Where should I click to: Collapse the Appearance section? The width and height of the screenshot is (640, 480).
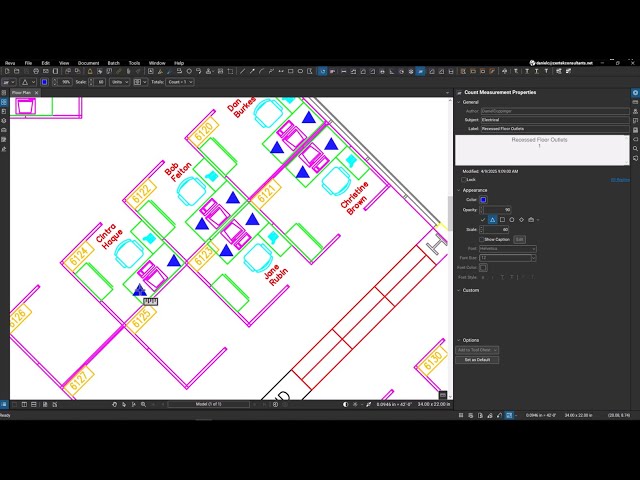tap(459, 190)
